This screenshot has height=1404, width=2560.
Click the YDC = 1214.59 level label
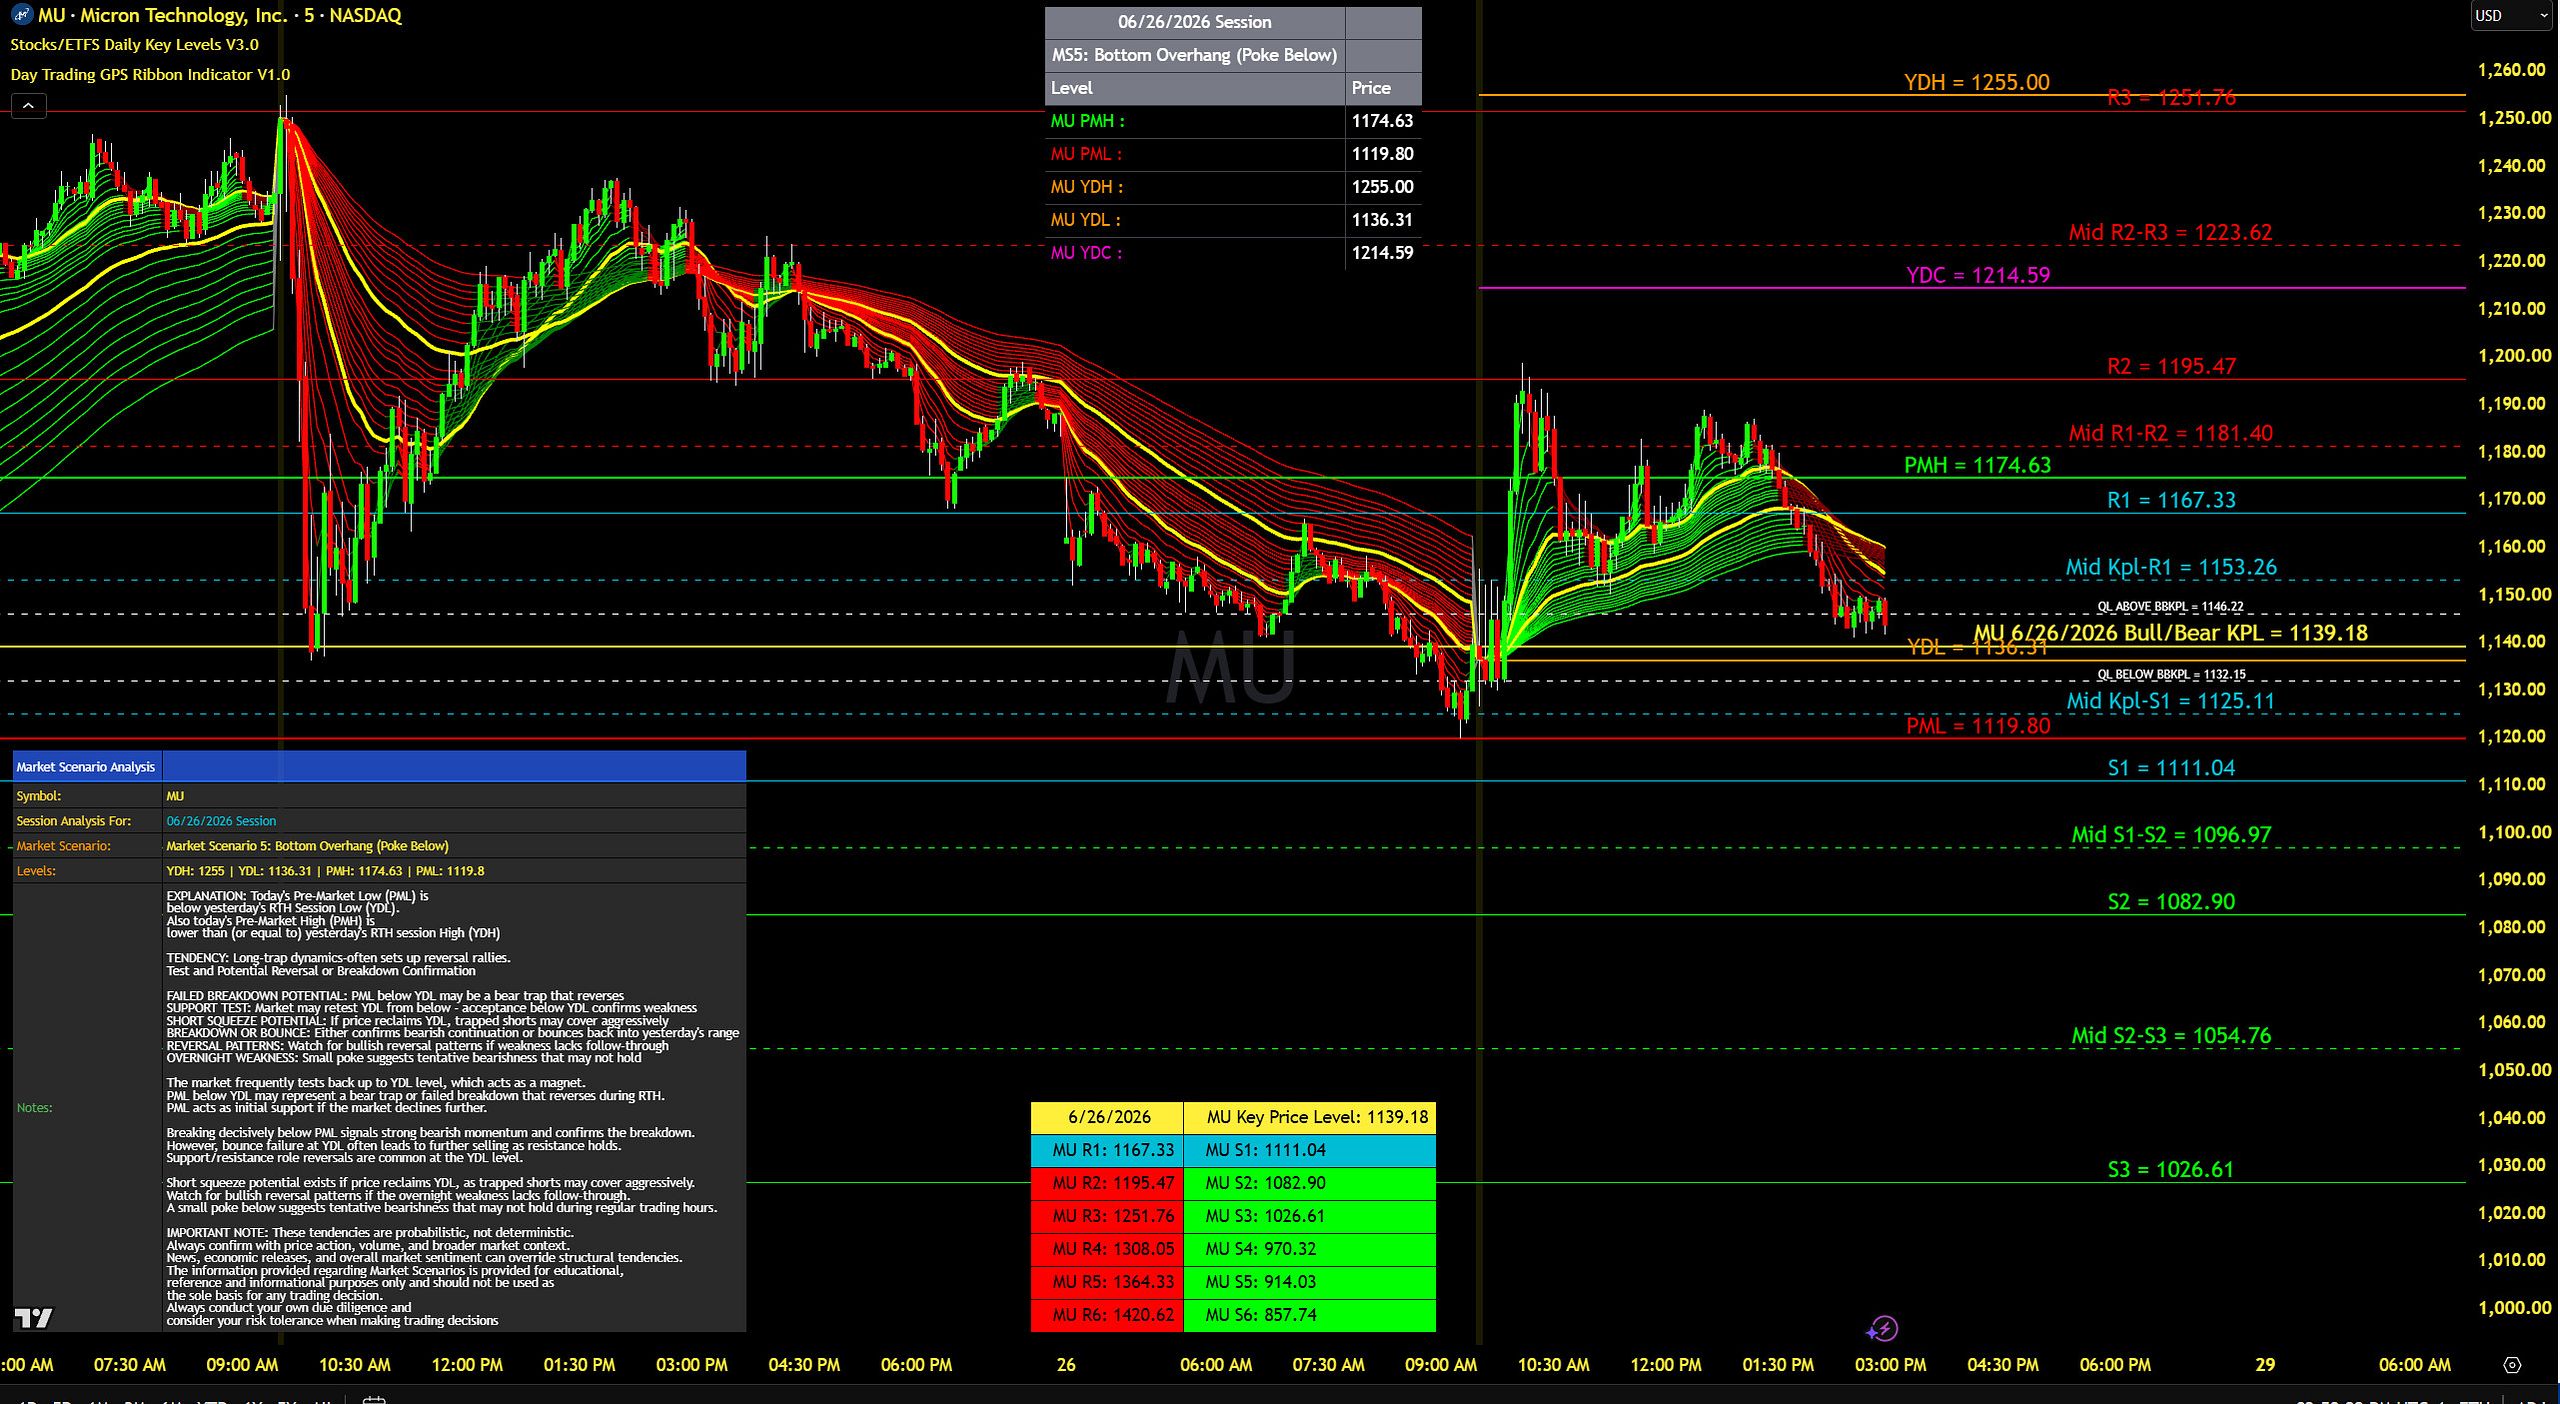tap(1978, 275)
